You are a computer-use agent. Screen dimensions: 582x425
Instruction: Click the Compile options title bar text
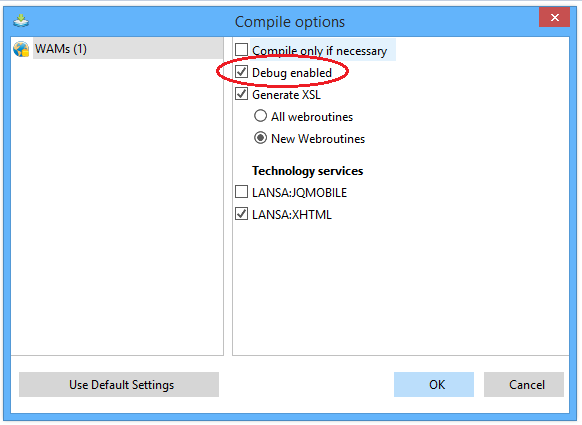point(290,22)
